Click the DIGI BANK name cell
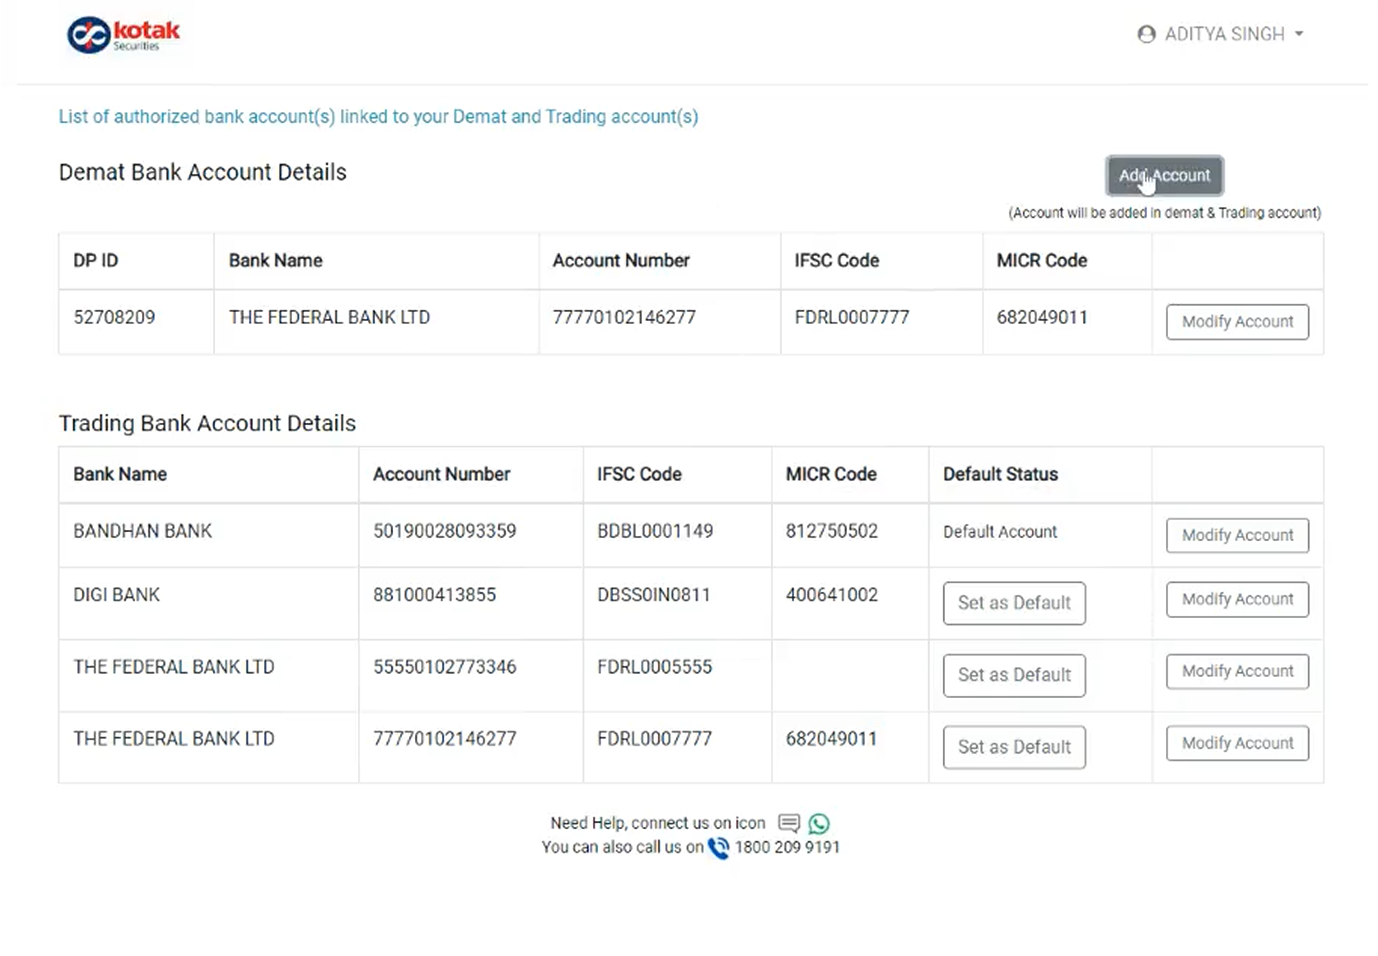The width and height of the screenshot is (1378, 956). (x=116, y=595)
